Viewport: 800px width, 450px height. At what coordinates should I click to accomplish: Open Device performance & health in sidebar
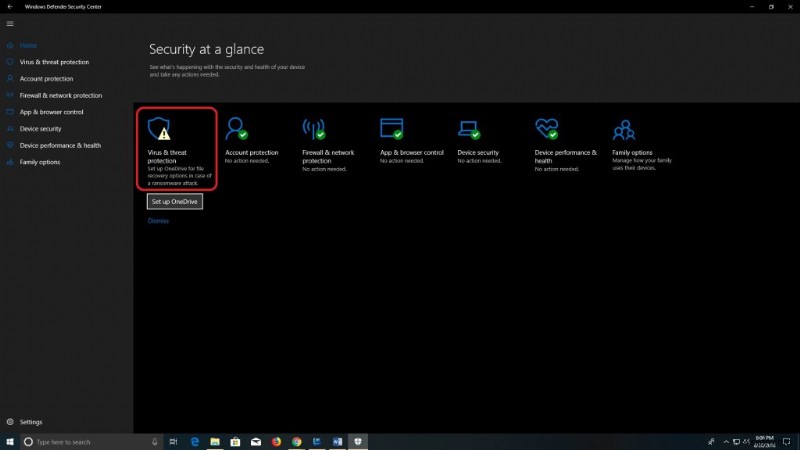click(60, 145)
